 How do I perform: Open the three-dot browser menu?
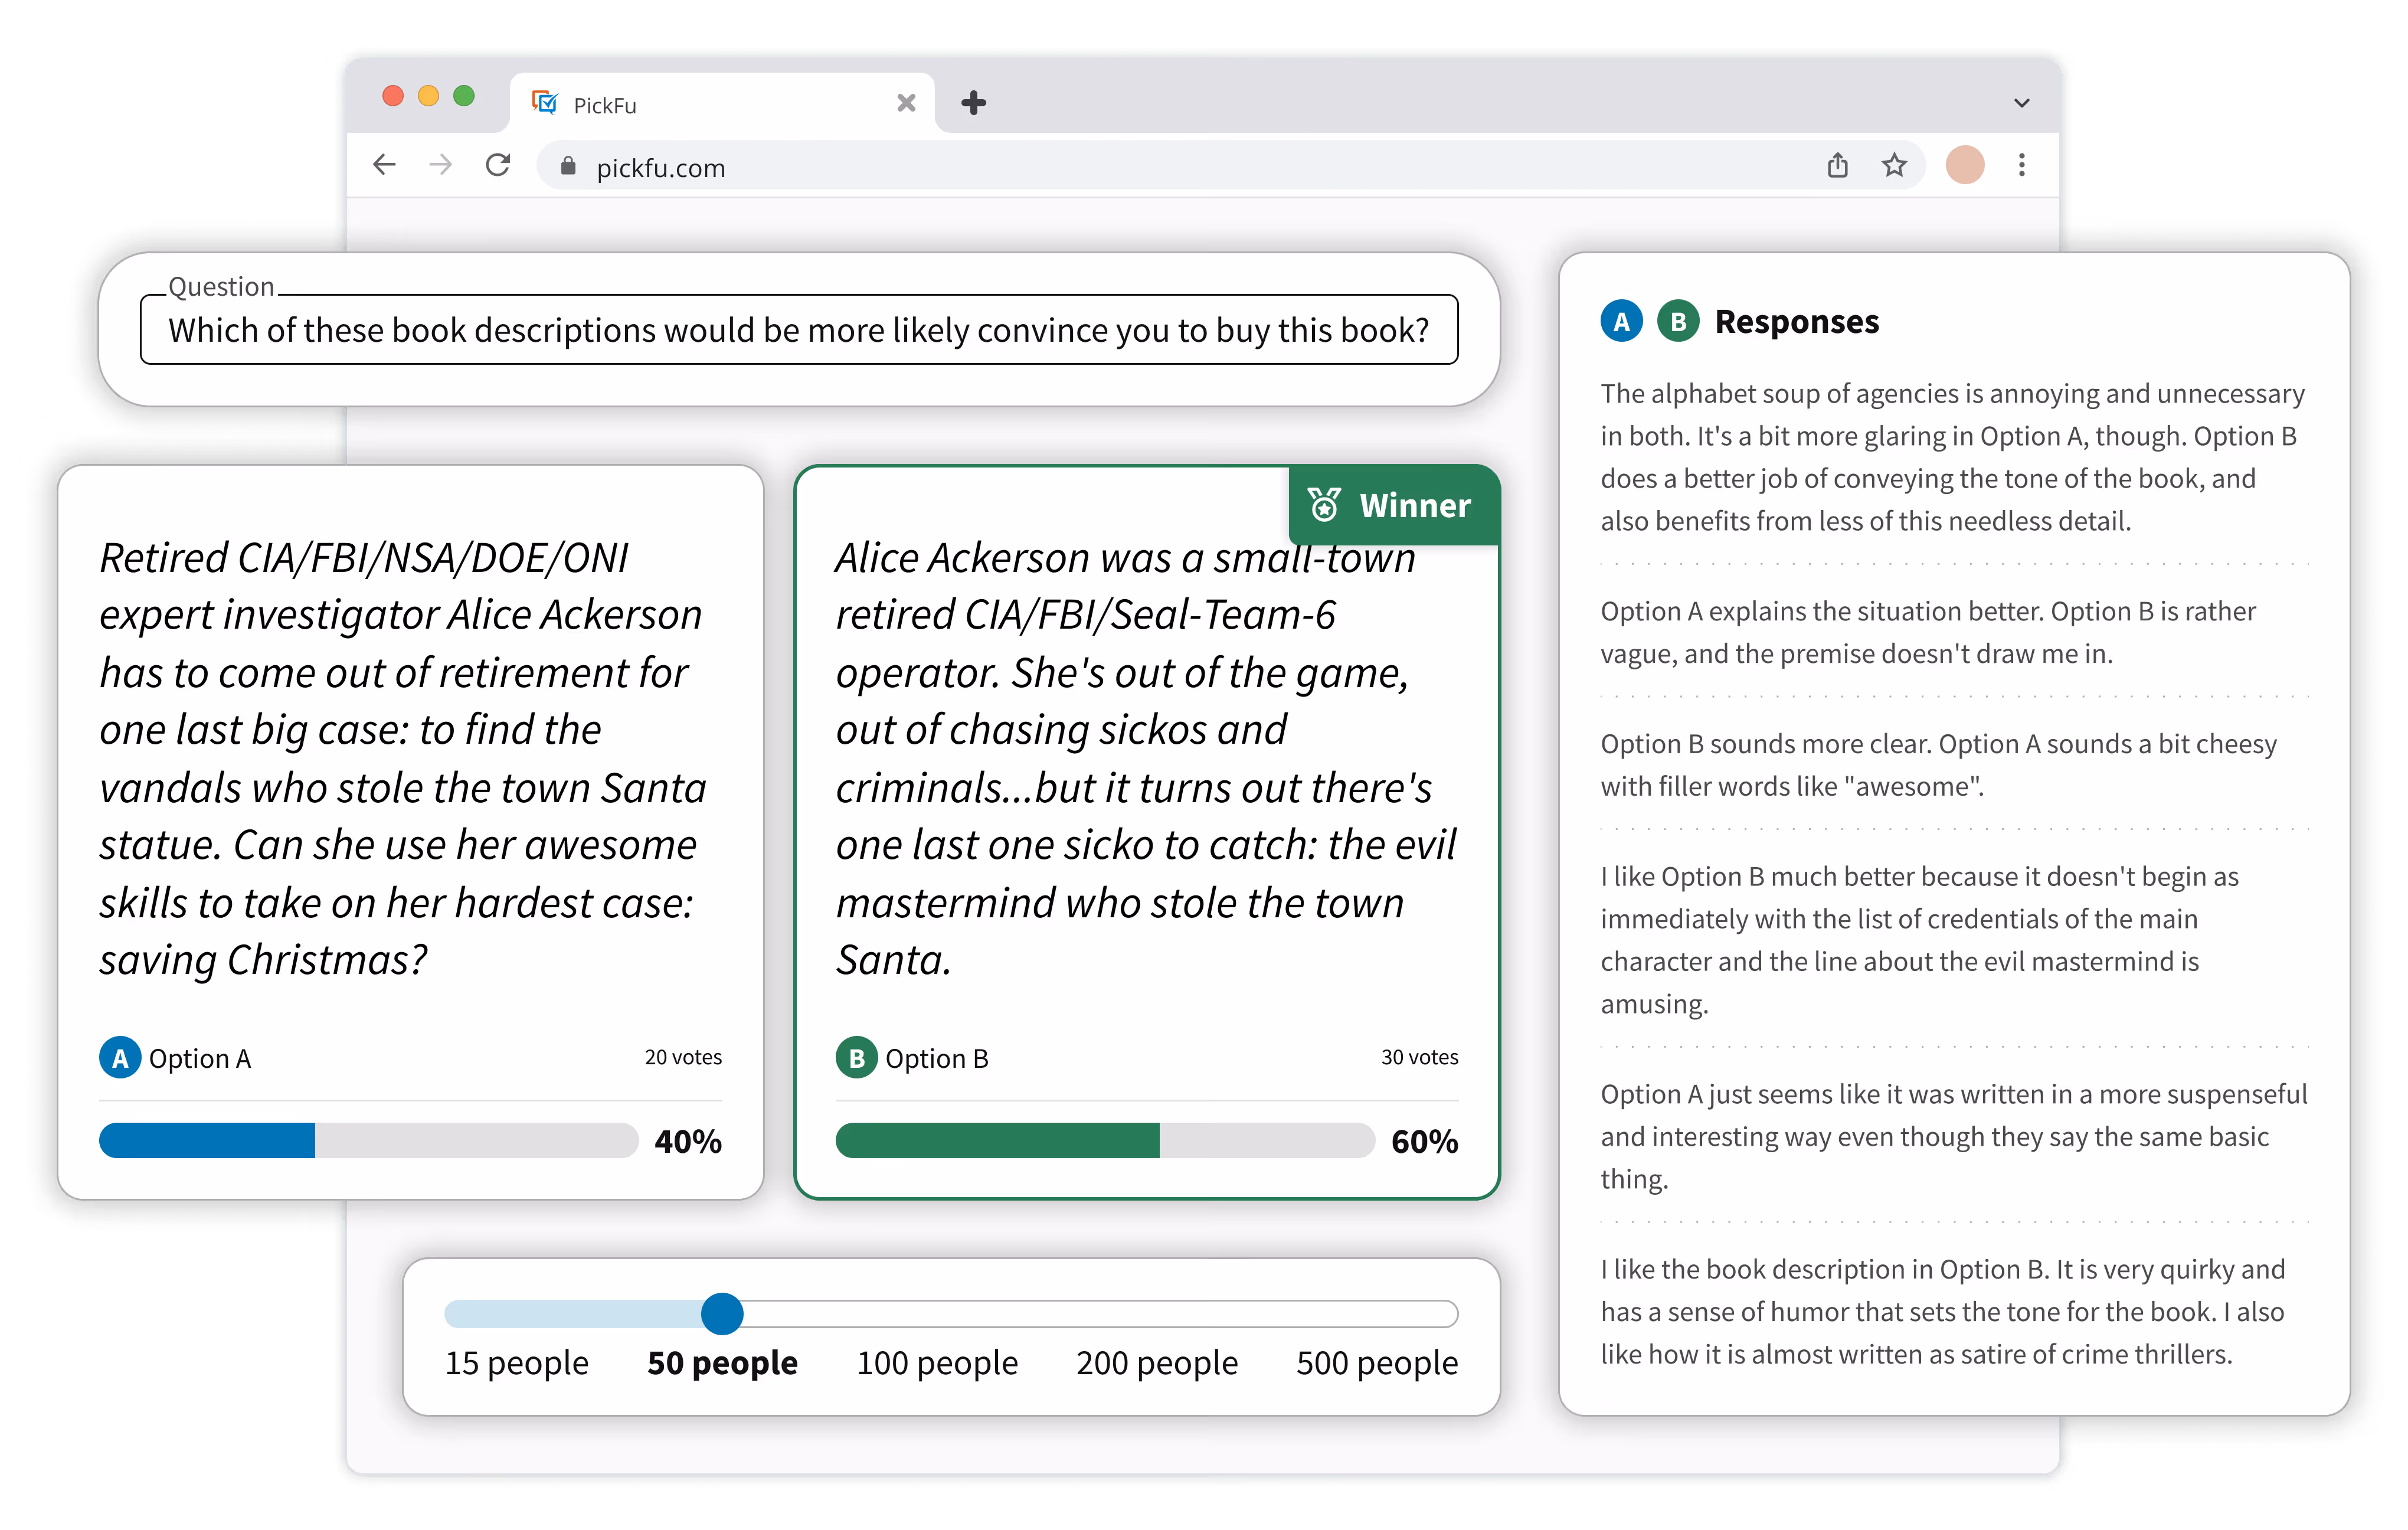tap(2021, 165)
